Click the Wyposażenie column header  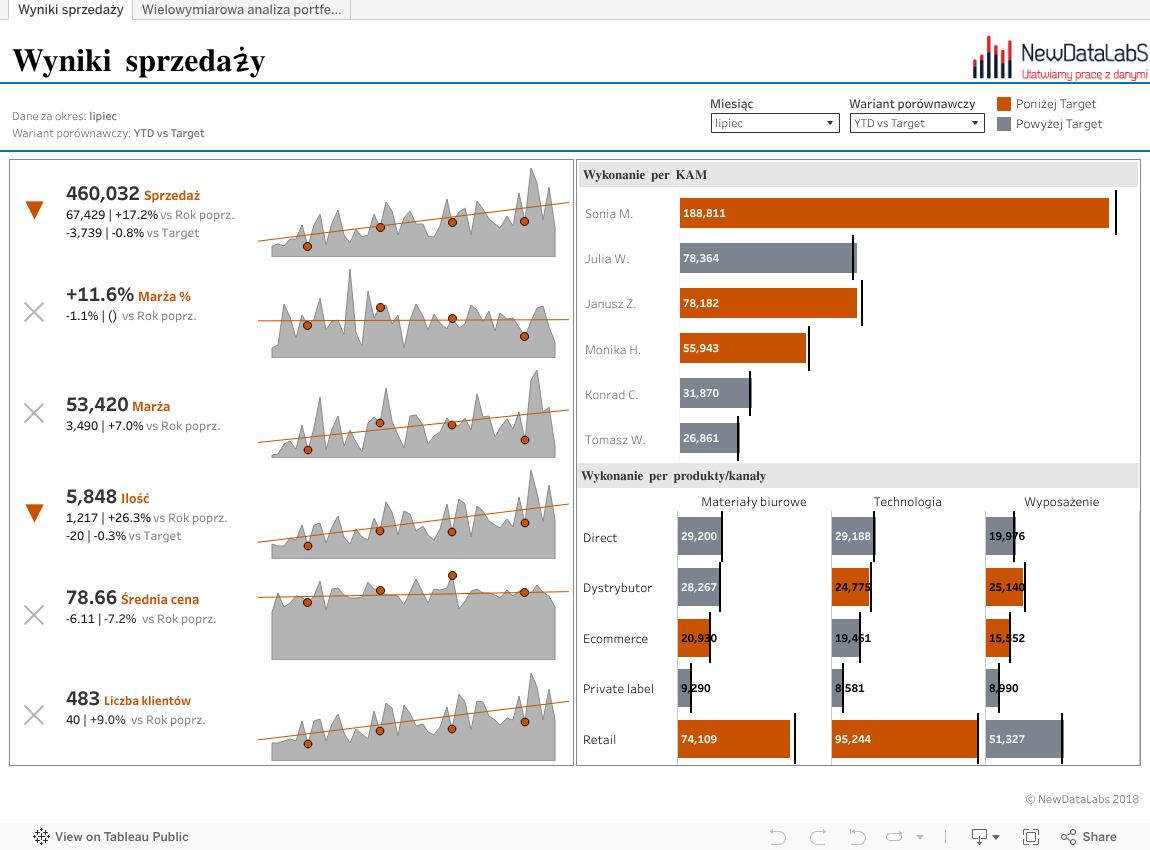(x=1061, y=502)
